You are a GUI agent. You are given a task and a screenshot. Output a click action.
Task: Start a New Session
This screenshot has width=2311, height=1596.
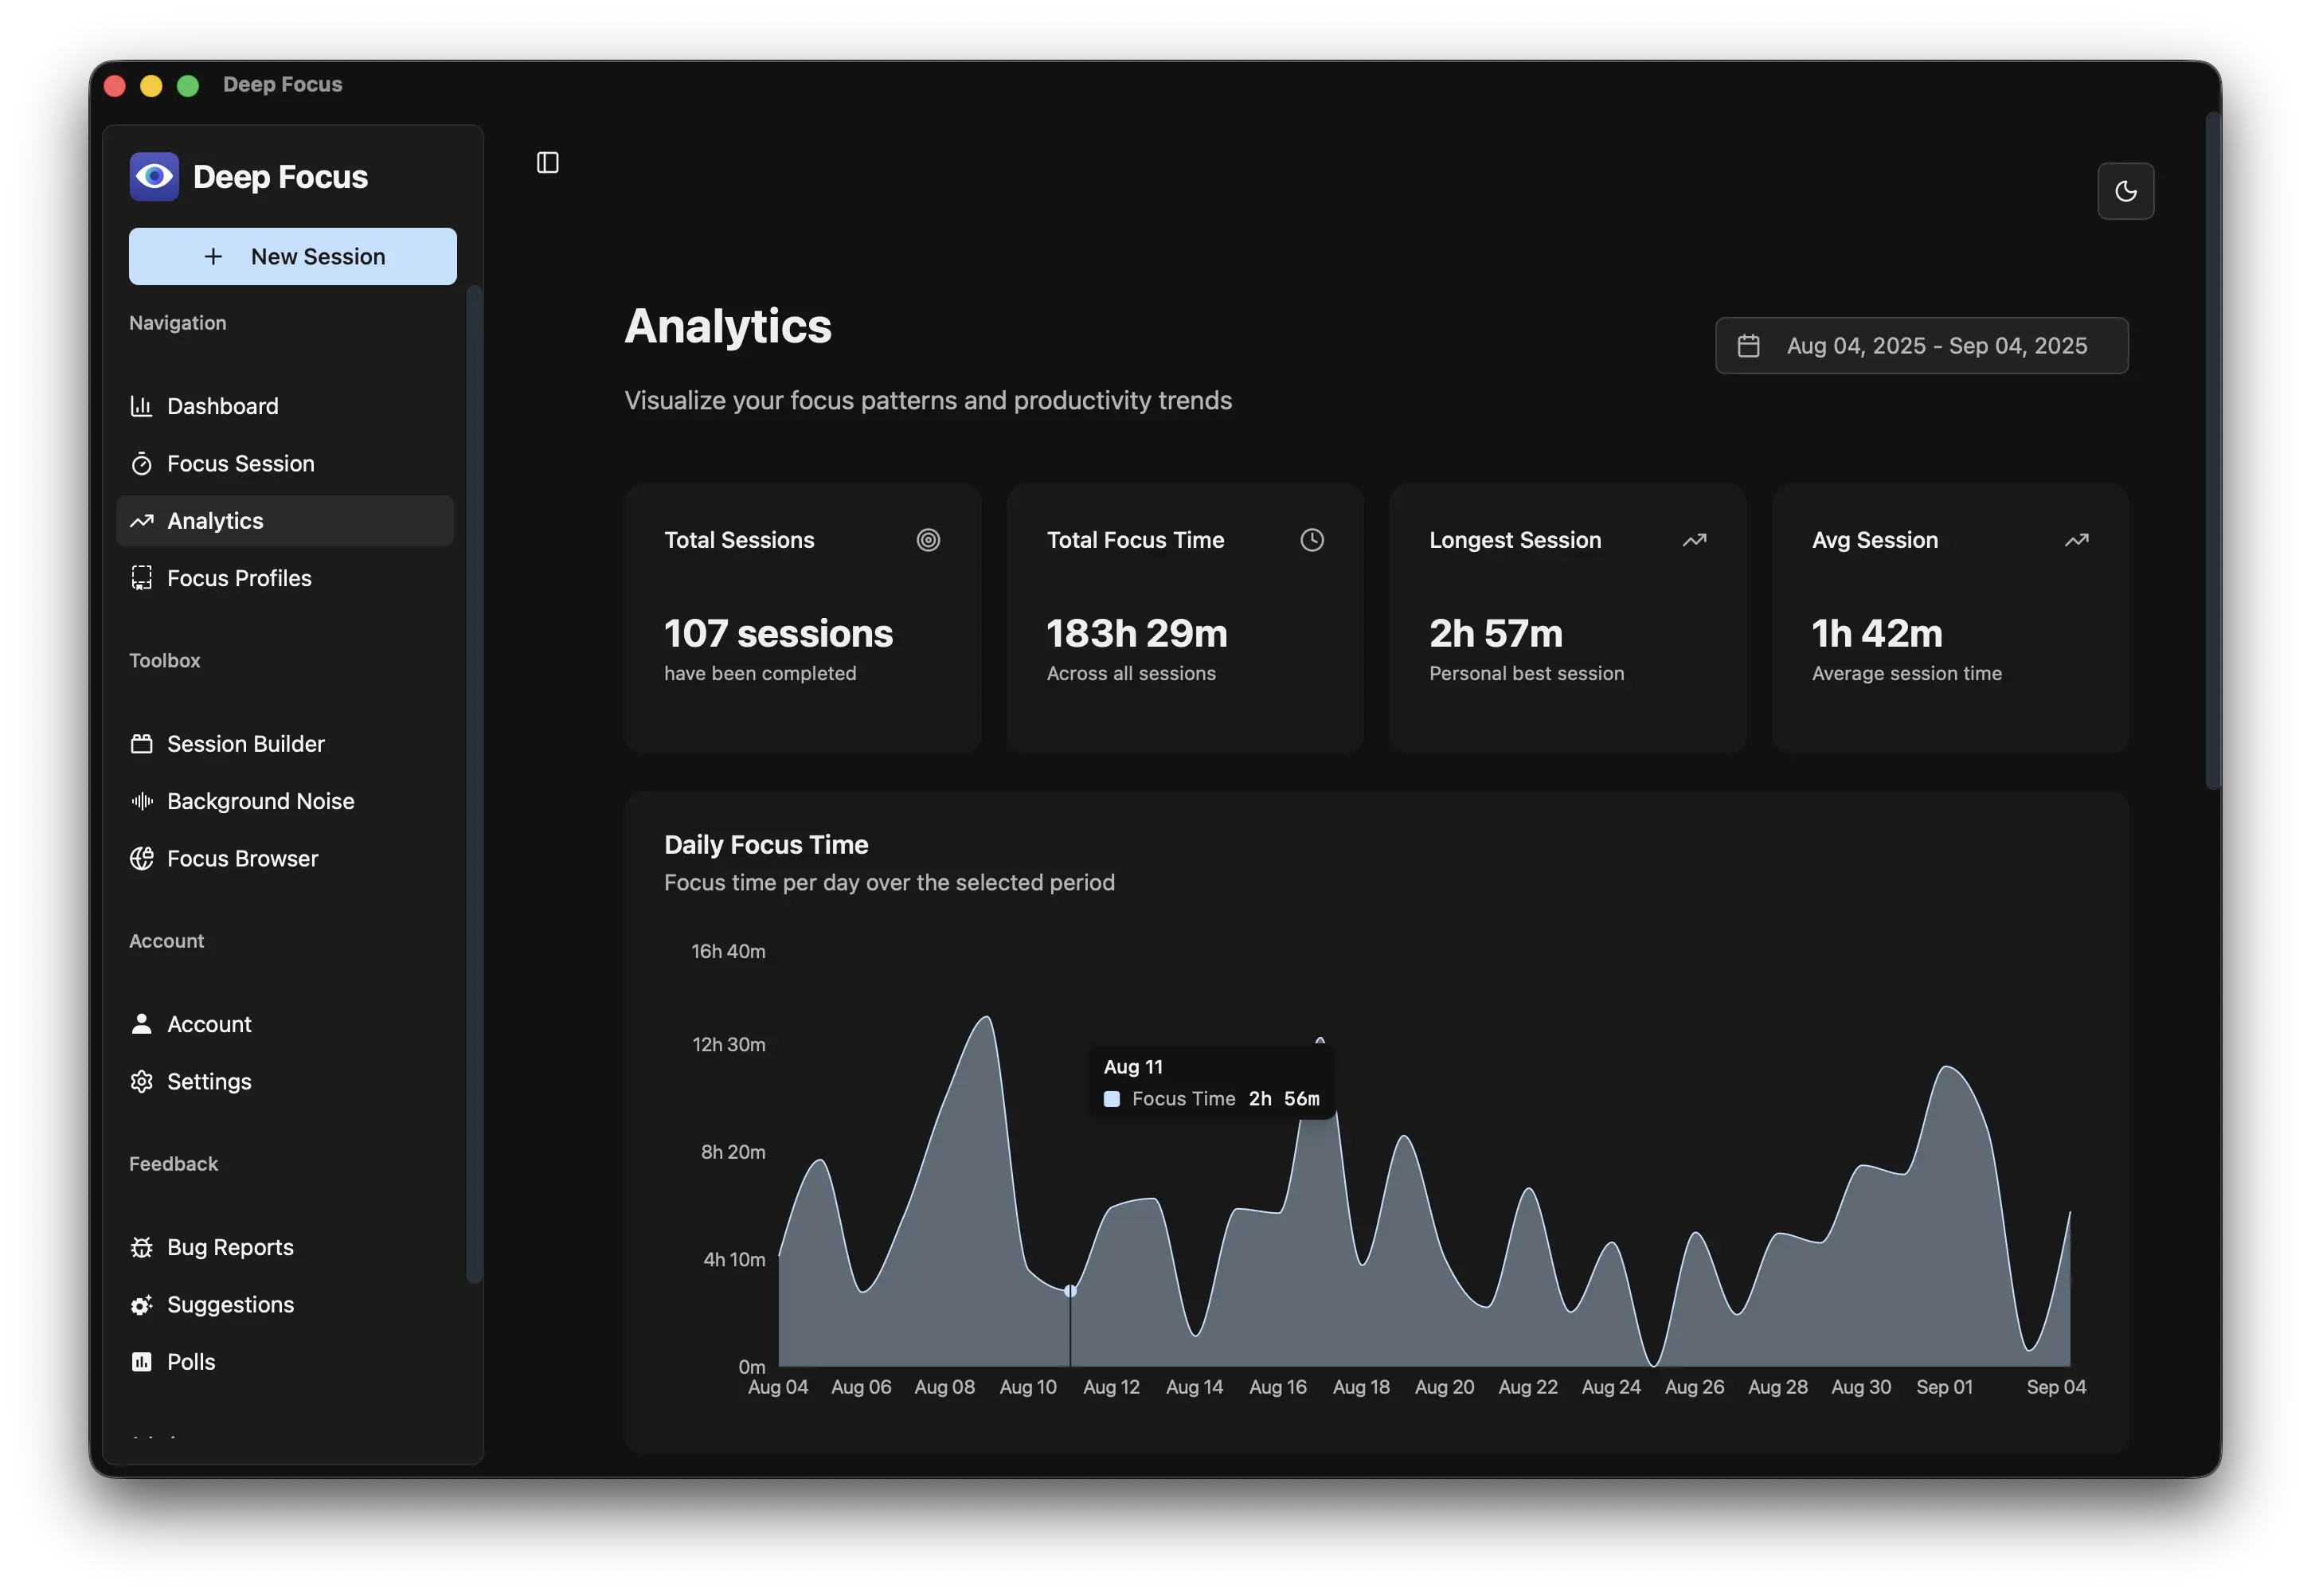(x=293, y=257)
